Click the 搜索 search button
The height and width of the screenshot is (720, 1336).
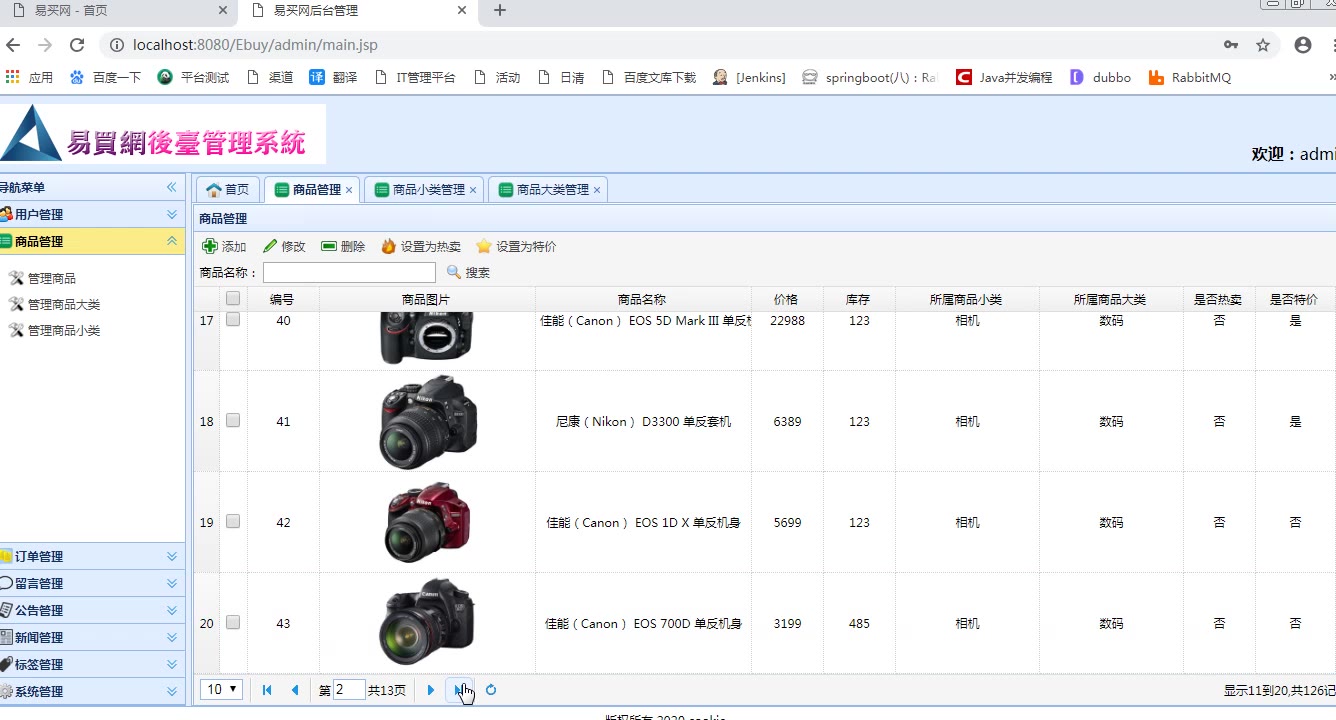coord(468,272)
